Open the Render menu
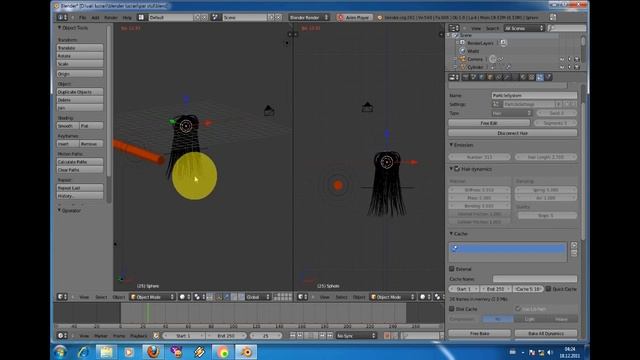 click(111, 18)
